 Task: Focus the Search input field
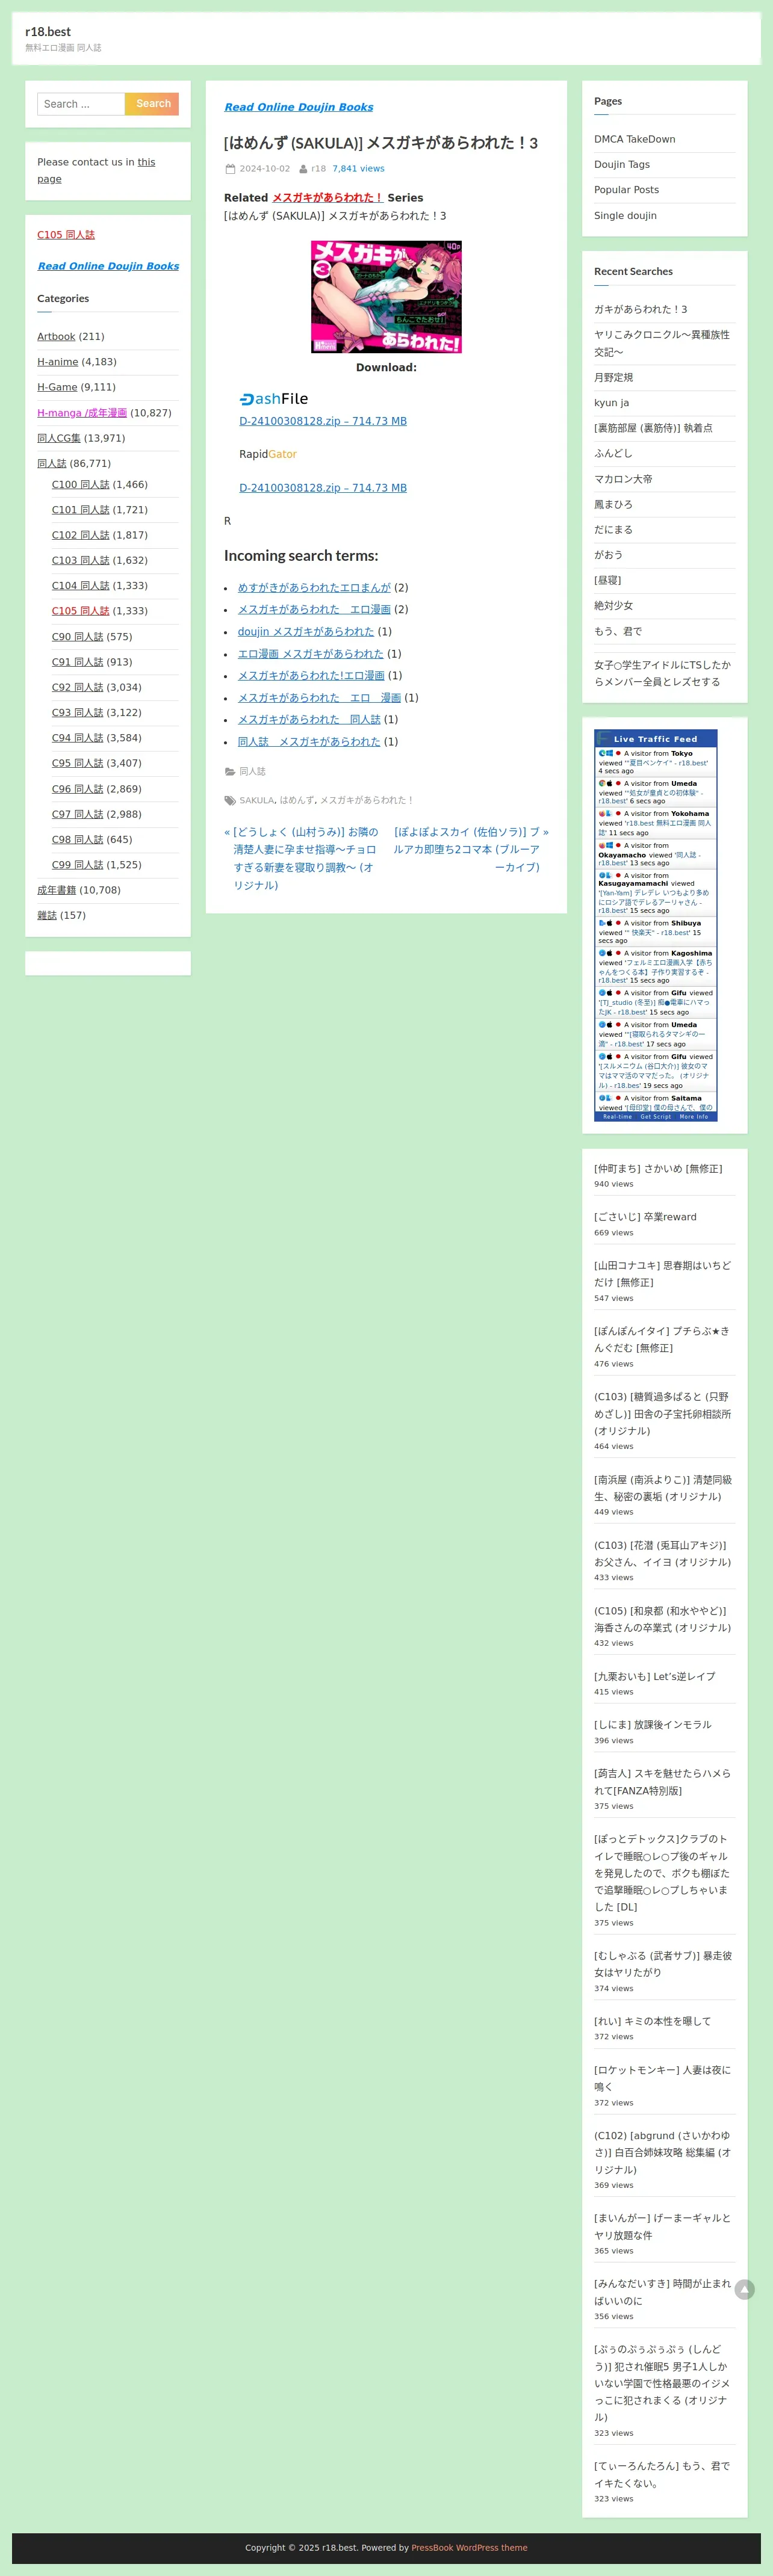tap(81, 104)
